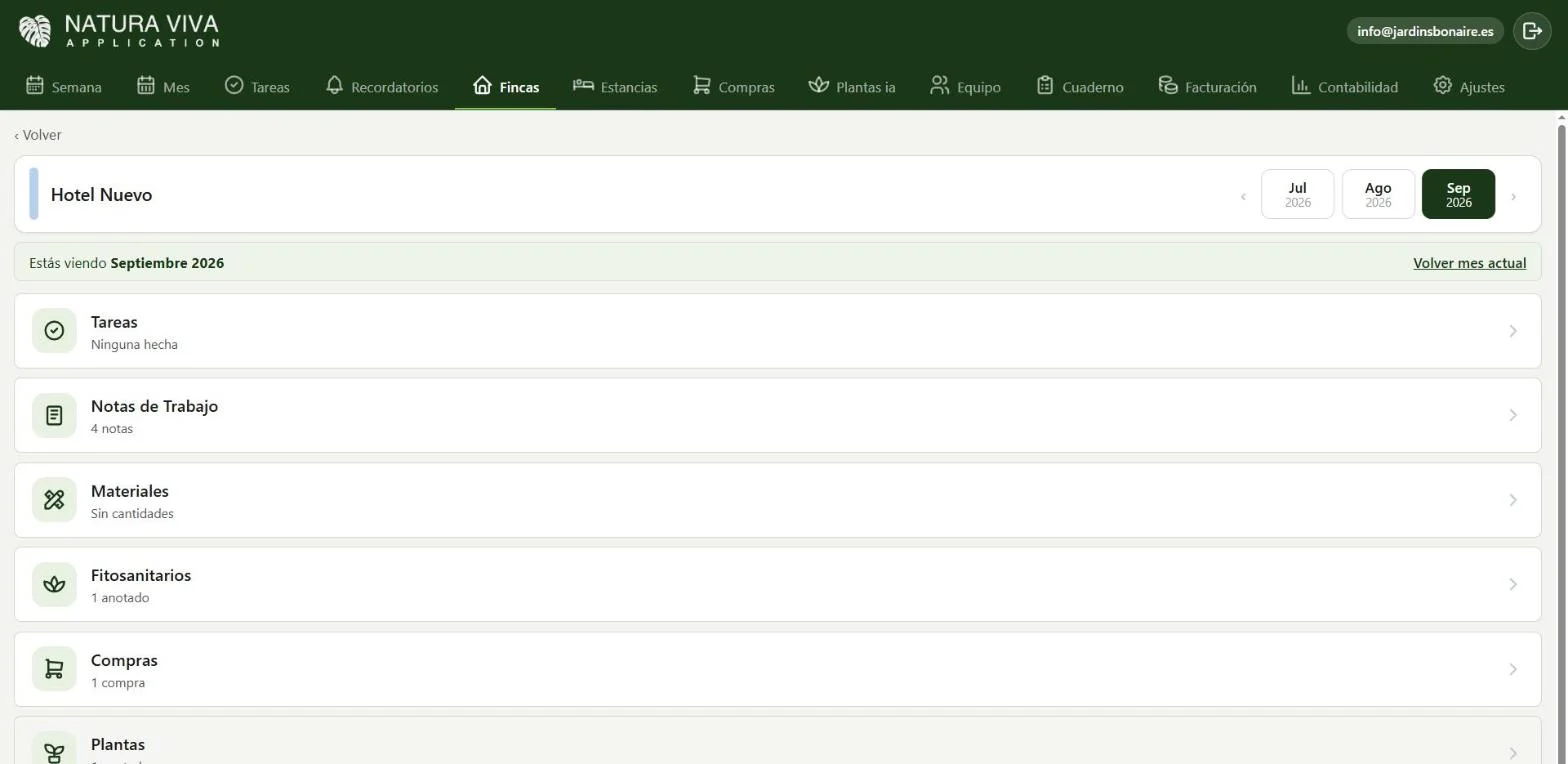Expand the Notas de Trabajo chevron

click(1513, 415)
